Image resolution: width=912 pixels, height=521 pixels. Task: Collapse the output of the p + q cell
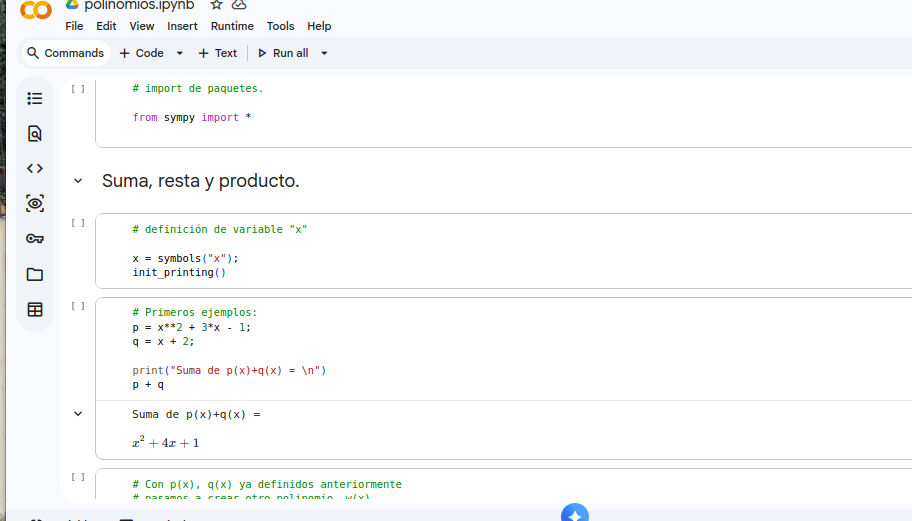pos(78,414)
